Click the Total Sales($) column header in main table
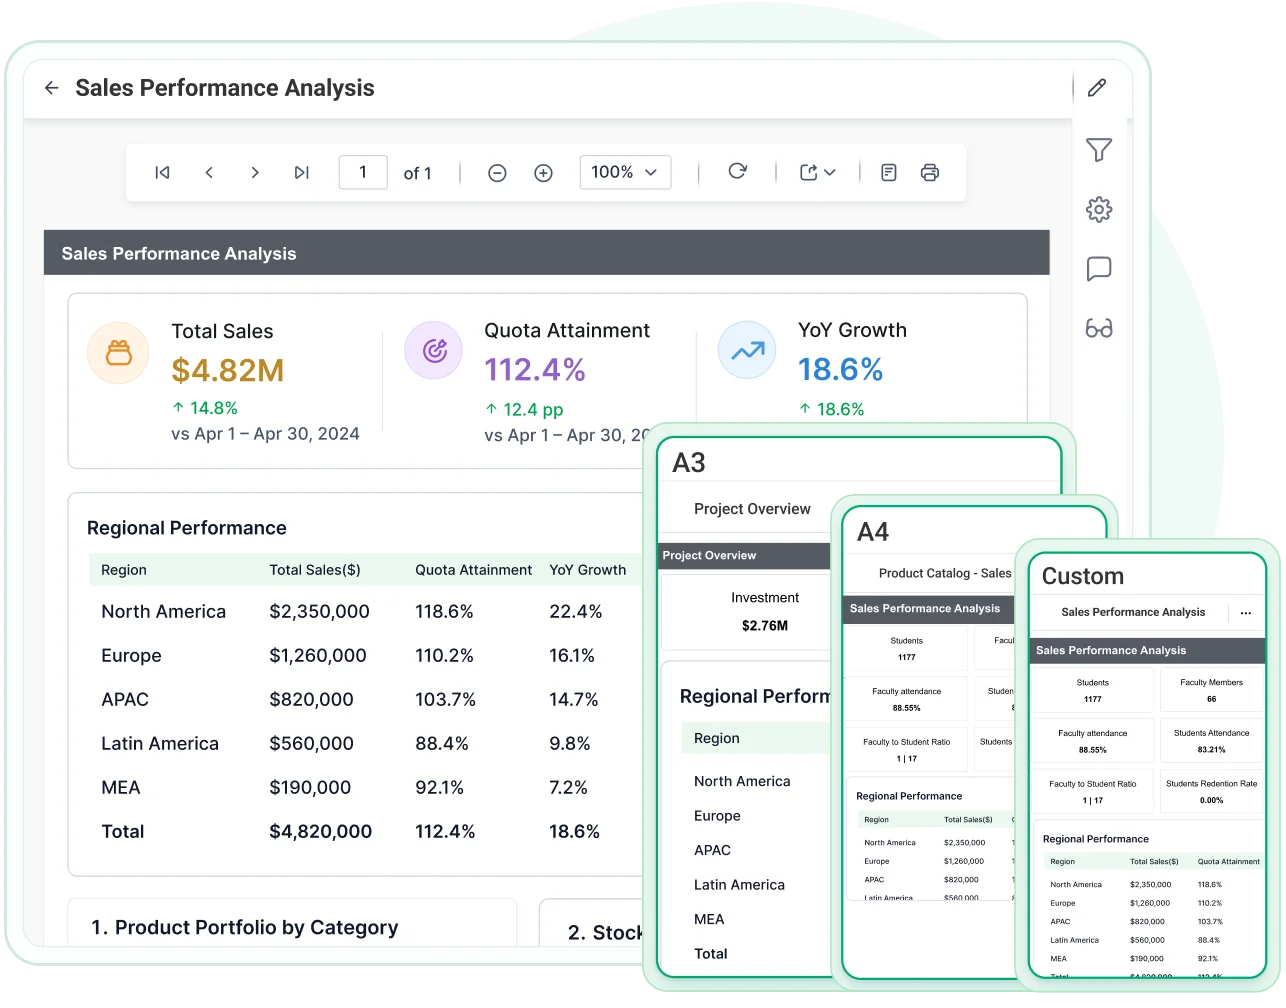The width and height of the screenshot is (1286, 1008). tap(315, 570)
